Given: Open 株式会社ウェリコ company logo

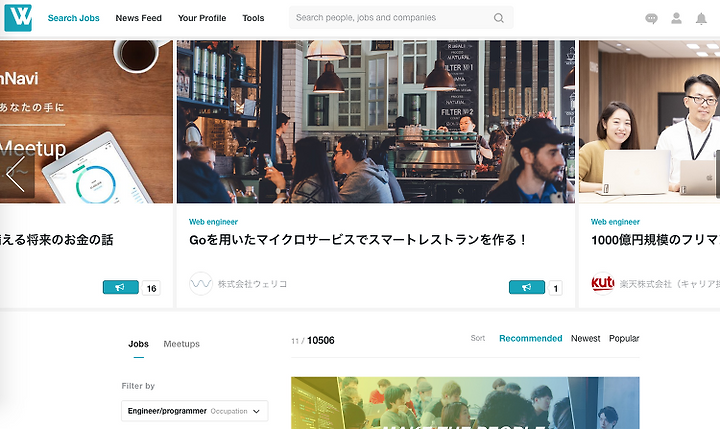Looking at the screenshot, I should pyautogui.click(x=201, y=283).
